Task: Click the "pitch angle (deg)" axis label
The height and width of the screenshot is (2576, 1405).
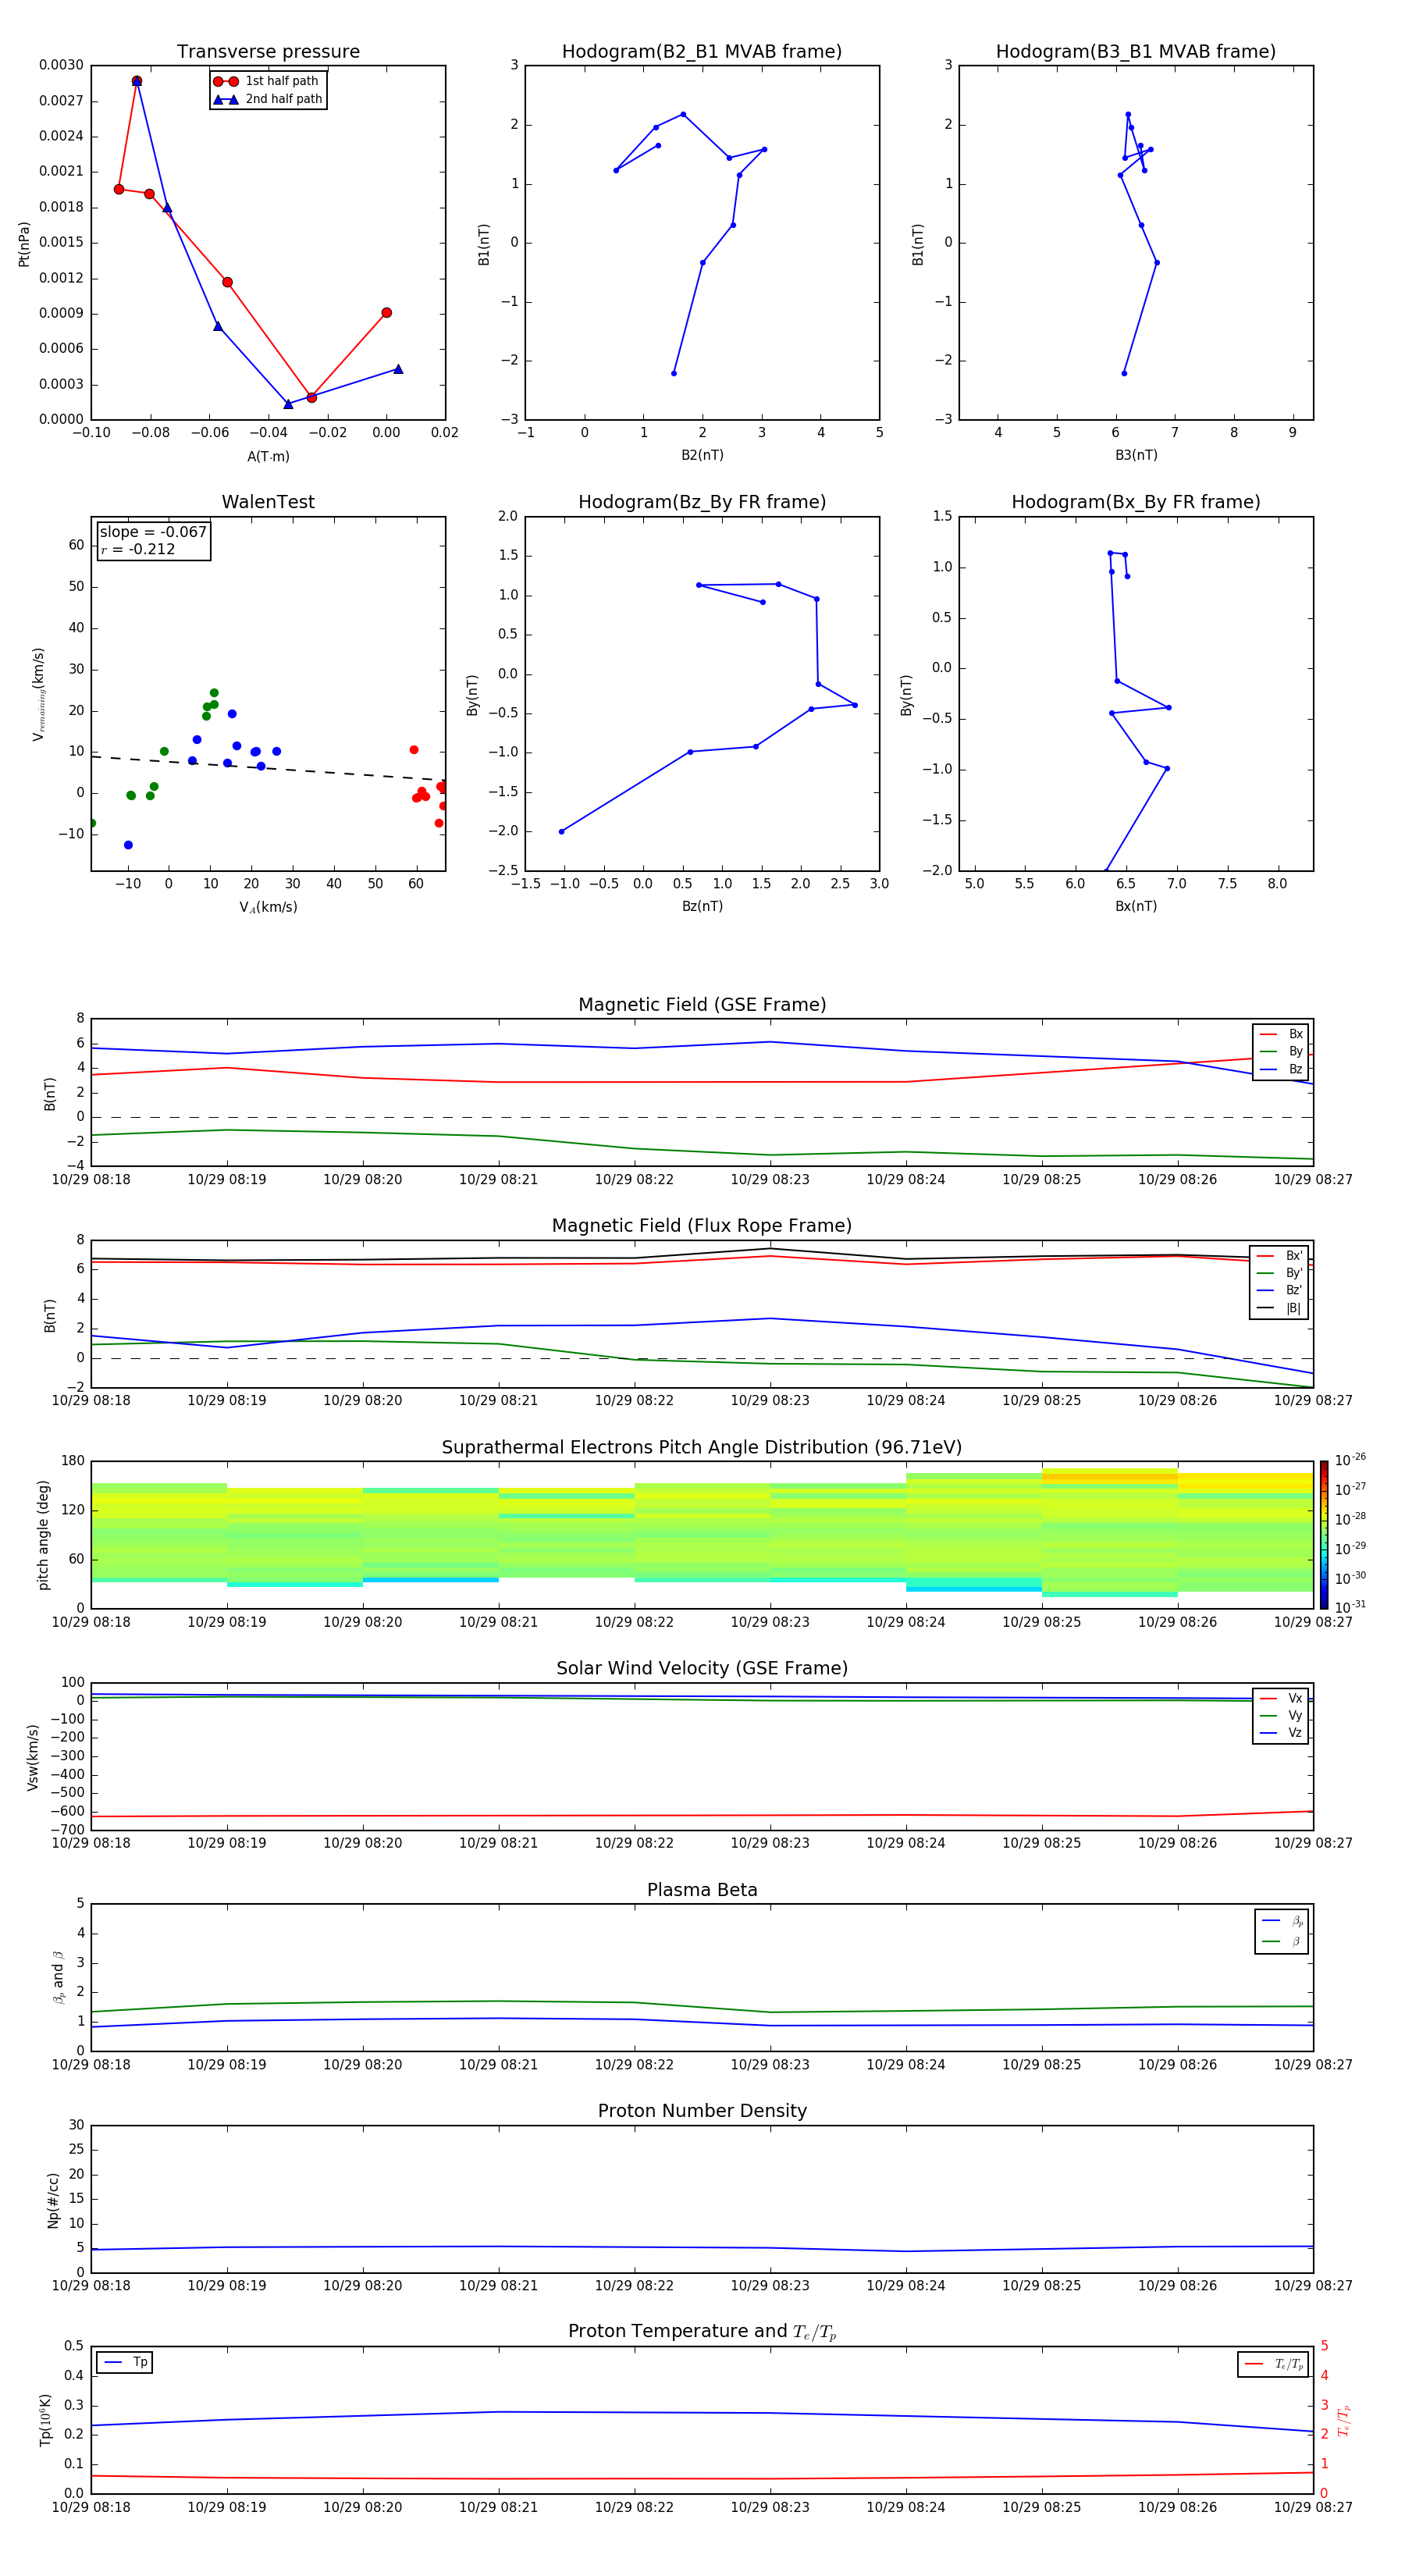Action: click(x=43, y=1535)
